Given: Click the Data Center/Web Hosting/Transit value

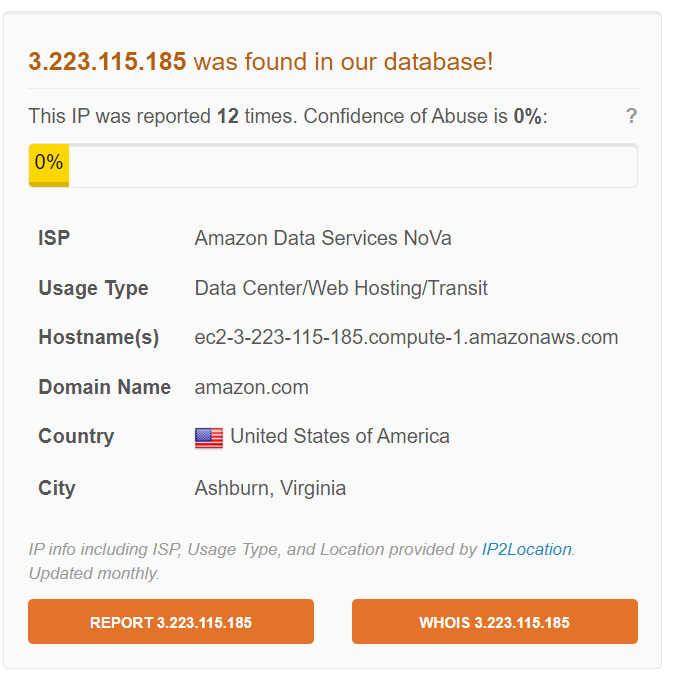Looking at the screenshot, I should pos(341,288).
